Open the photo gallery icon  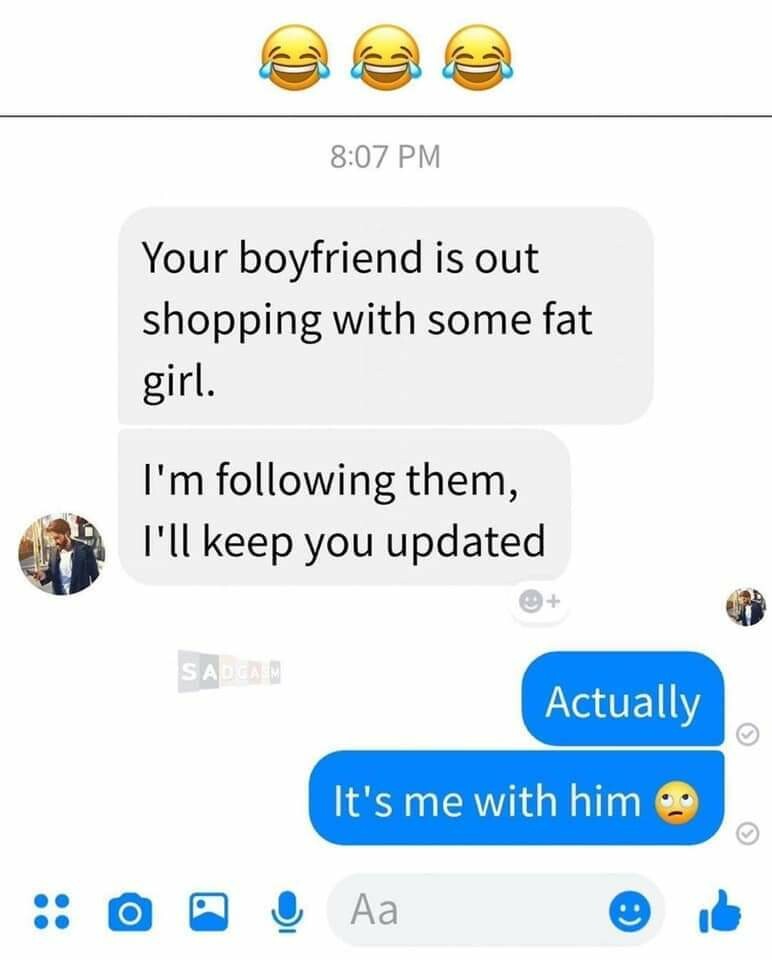tap(208, 912)
